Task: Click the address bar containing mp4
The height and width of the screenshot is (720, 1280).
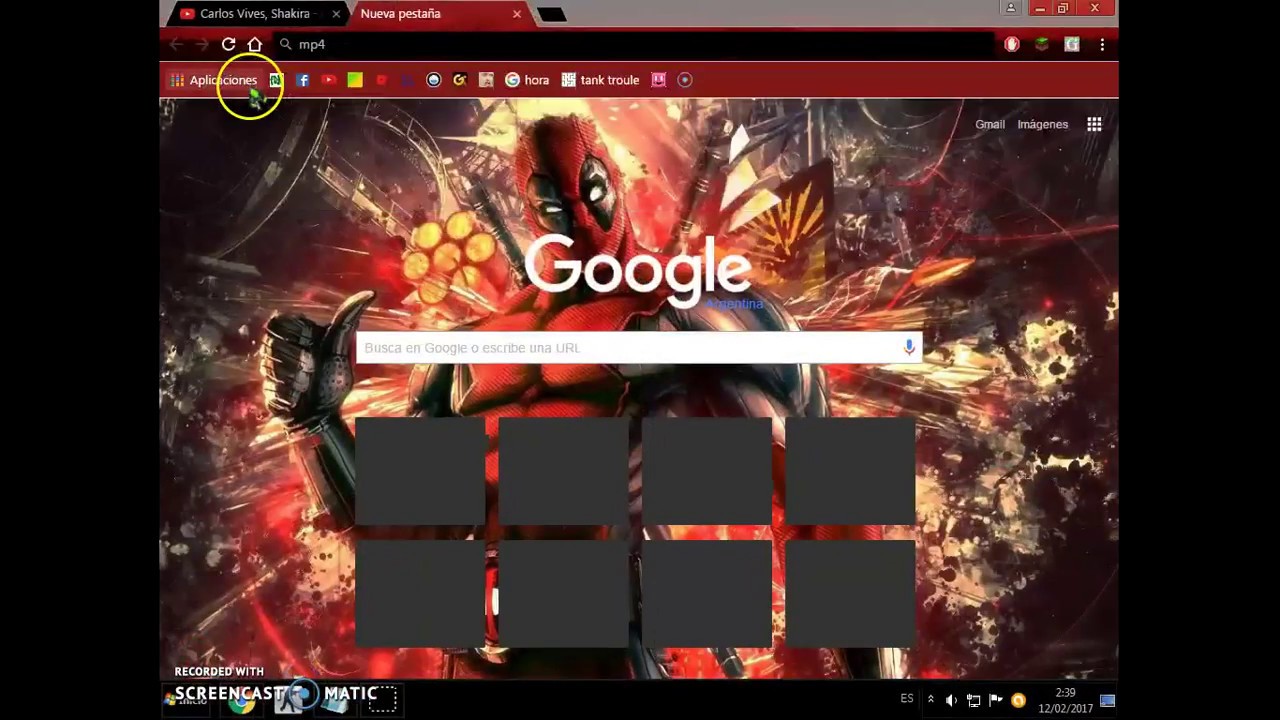Action: [635, 44]
